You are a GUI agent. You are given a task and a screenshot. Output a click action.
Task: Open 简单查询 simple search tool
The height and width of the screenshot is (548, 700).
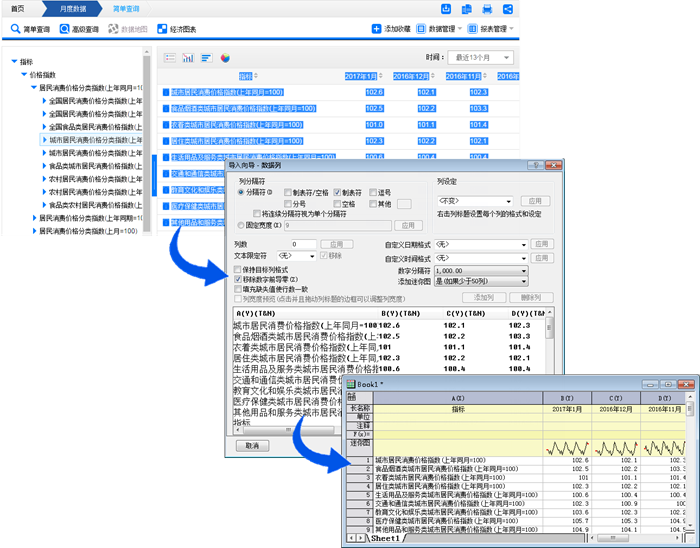tap(30, 29)
